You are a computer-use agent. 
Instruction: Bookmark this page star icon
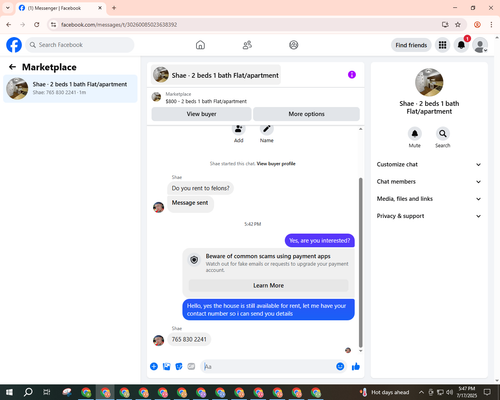(458, 25)
